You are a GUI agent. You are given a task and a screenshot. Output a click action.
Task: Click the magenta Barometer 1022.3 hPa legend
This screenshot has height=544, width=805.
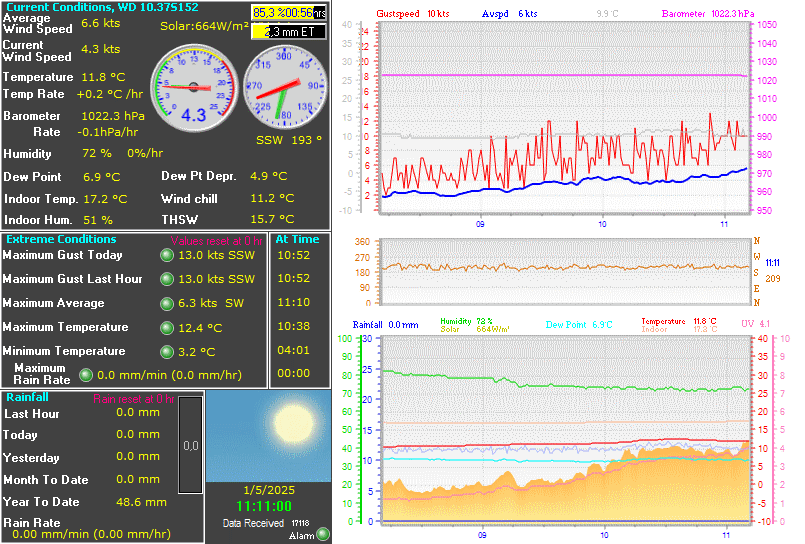tap(708, 14)
